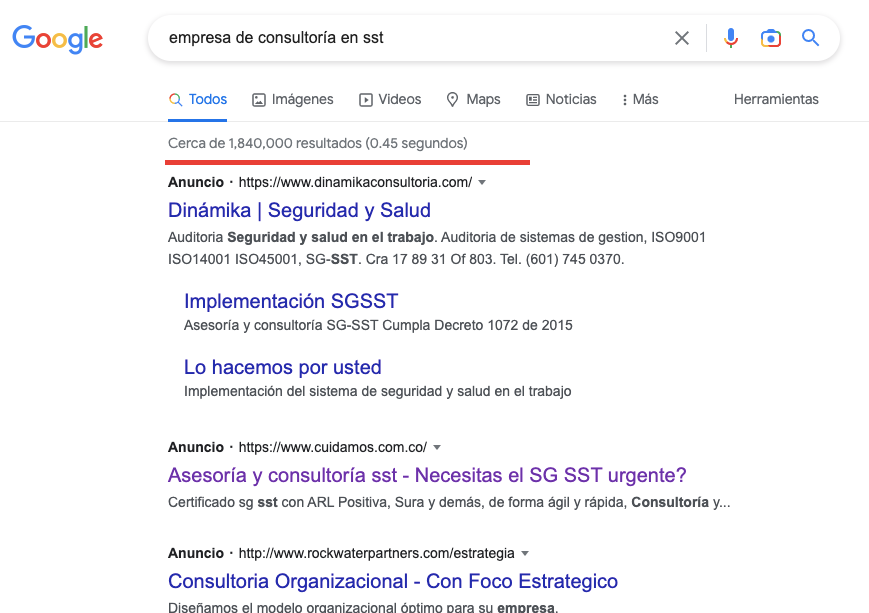Image resolution: width=869 pixels, height=613 pixels.
Task: Expand the dropdown arrow next to rockwaterpartners.com
Action: pyautogui.click(x=525, y=553)
